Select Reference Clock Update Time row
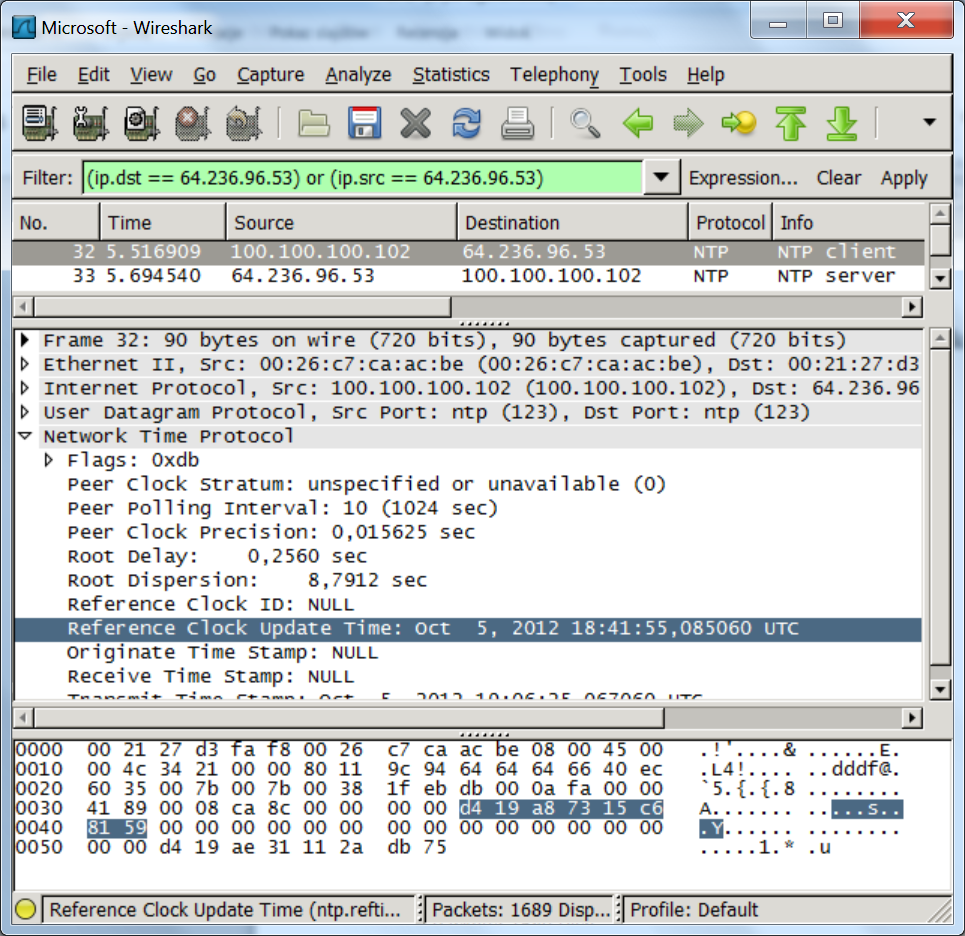 pyautogui.click(x=468, y=629)
